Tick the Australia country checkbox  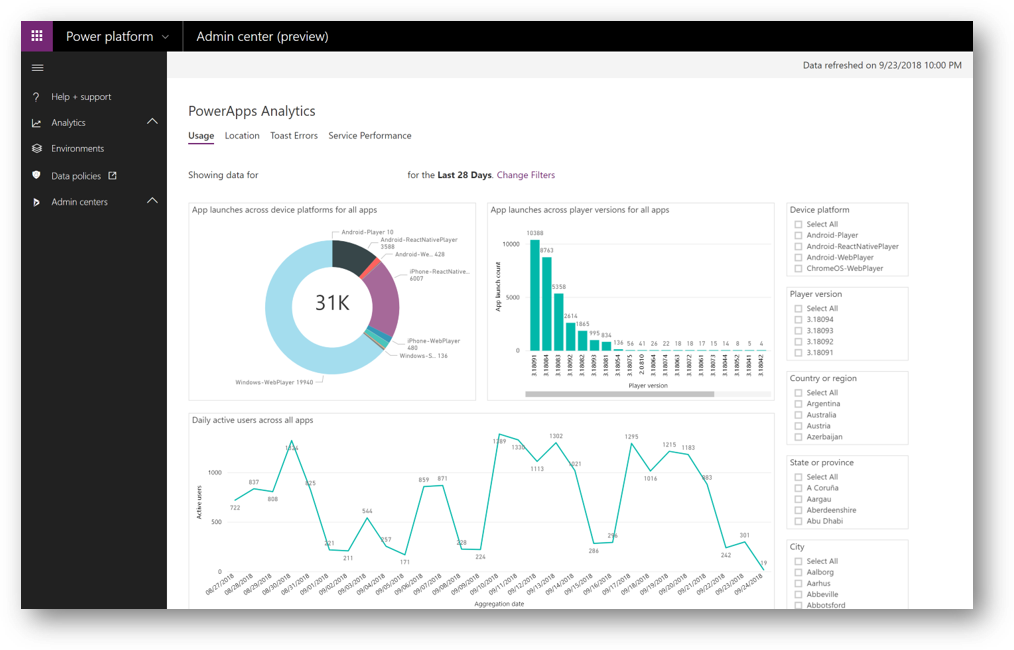click(798, 415)
